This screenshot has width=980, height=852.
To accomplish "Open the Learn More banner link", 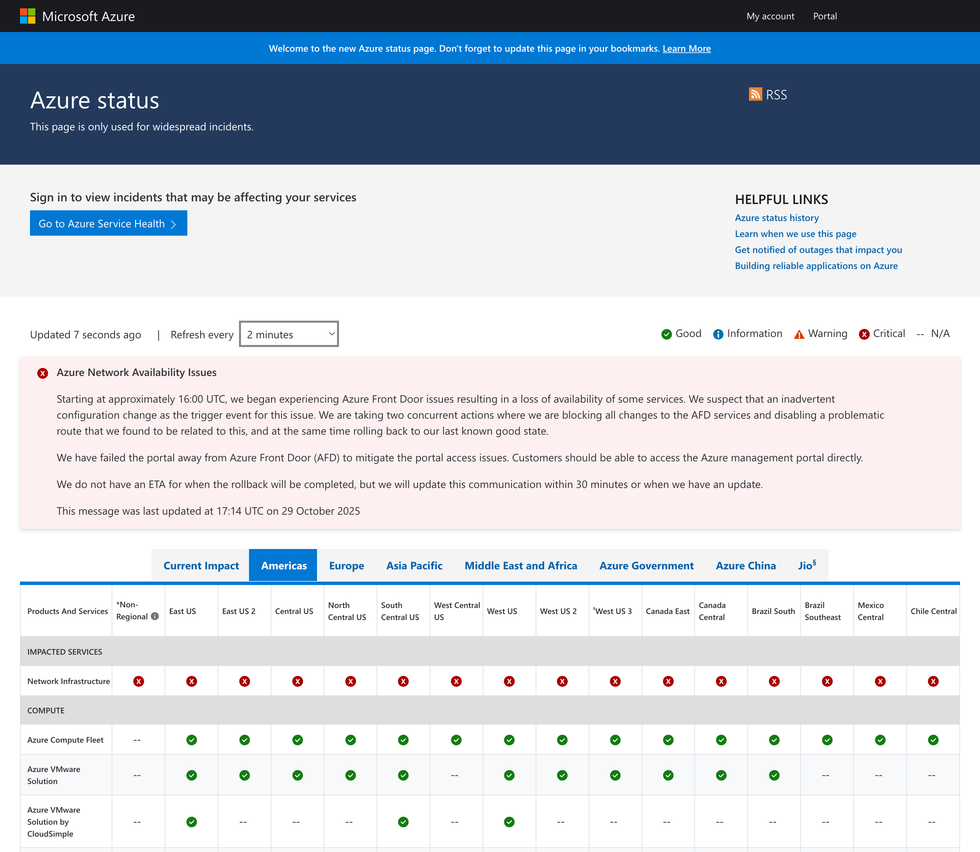I will [686, 48].
